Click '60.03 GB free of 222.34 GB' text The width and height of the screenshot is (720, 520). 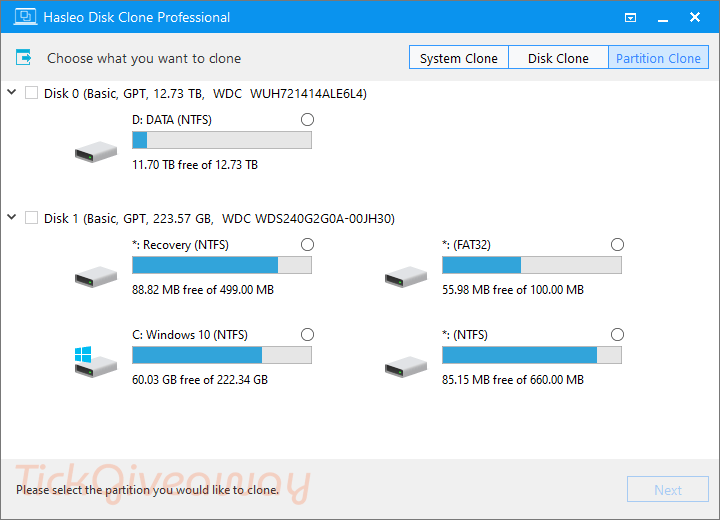(200, 379)
